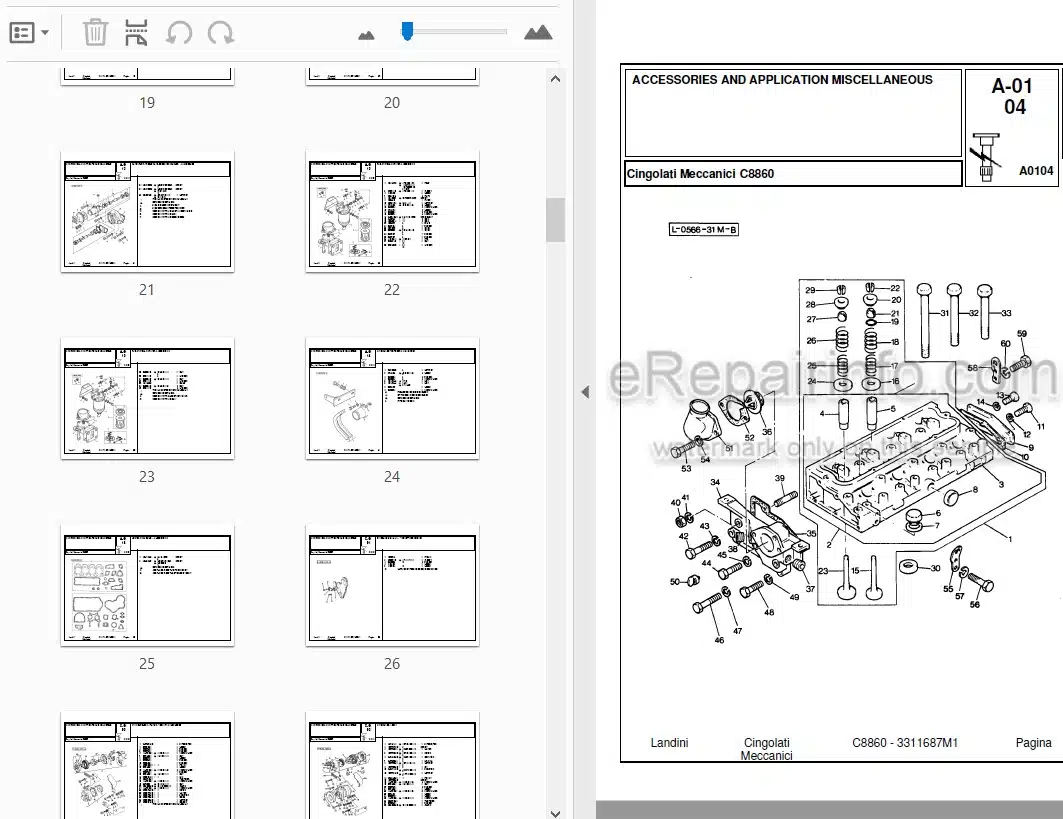Click the 'Cingolati Meccanici C8860' title
Image resolution: width=1063 pixels, height=819 pixels.
pyautogui.click(x=700, y=174)
